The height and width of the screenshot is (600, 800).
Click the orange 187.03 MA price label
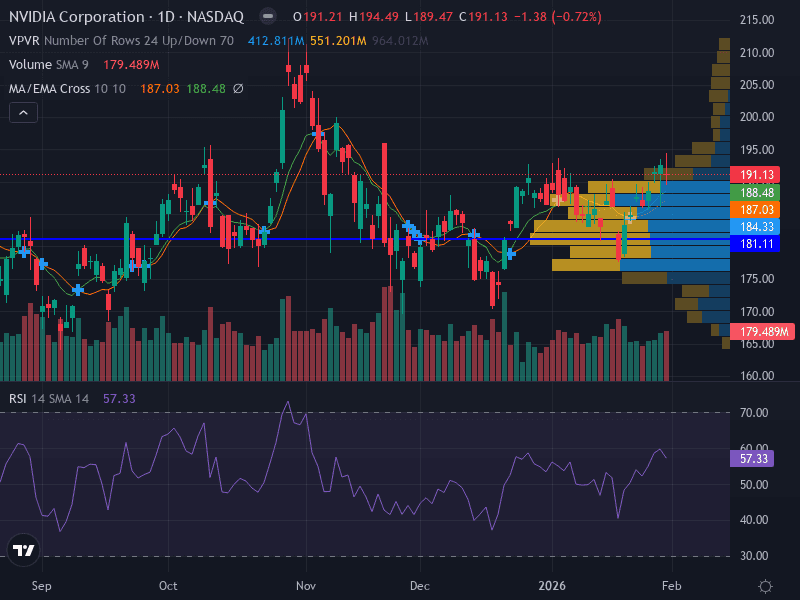[x=756, y=209]
